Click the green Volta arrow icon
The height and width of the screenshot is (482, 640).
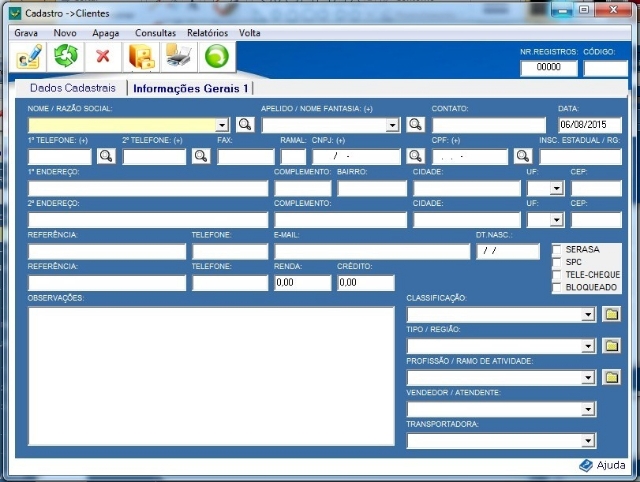[217, 57]
